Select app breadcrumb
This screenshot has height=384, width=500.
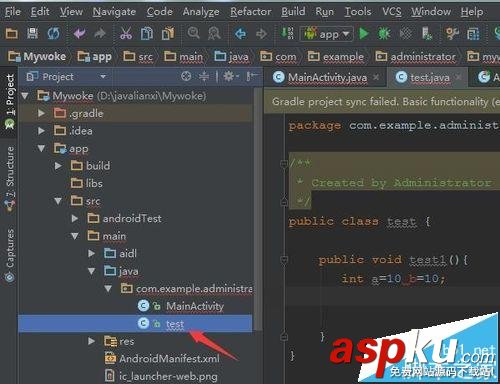coord(94,57)
